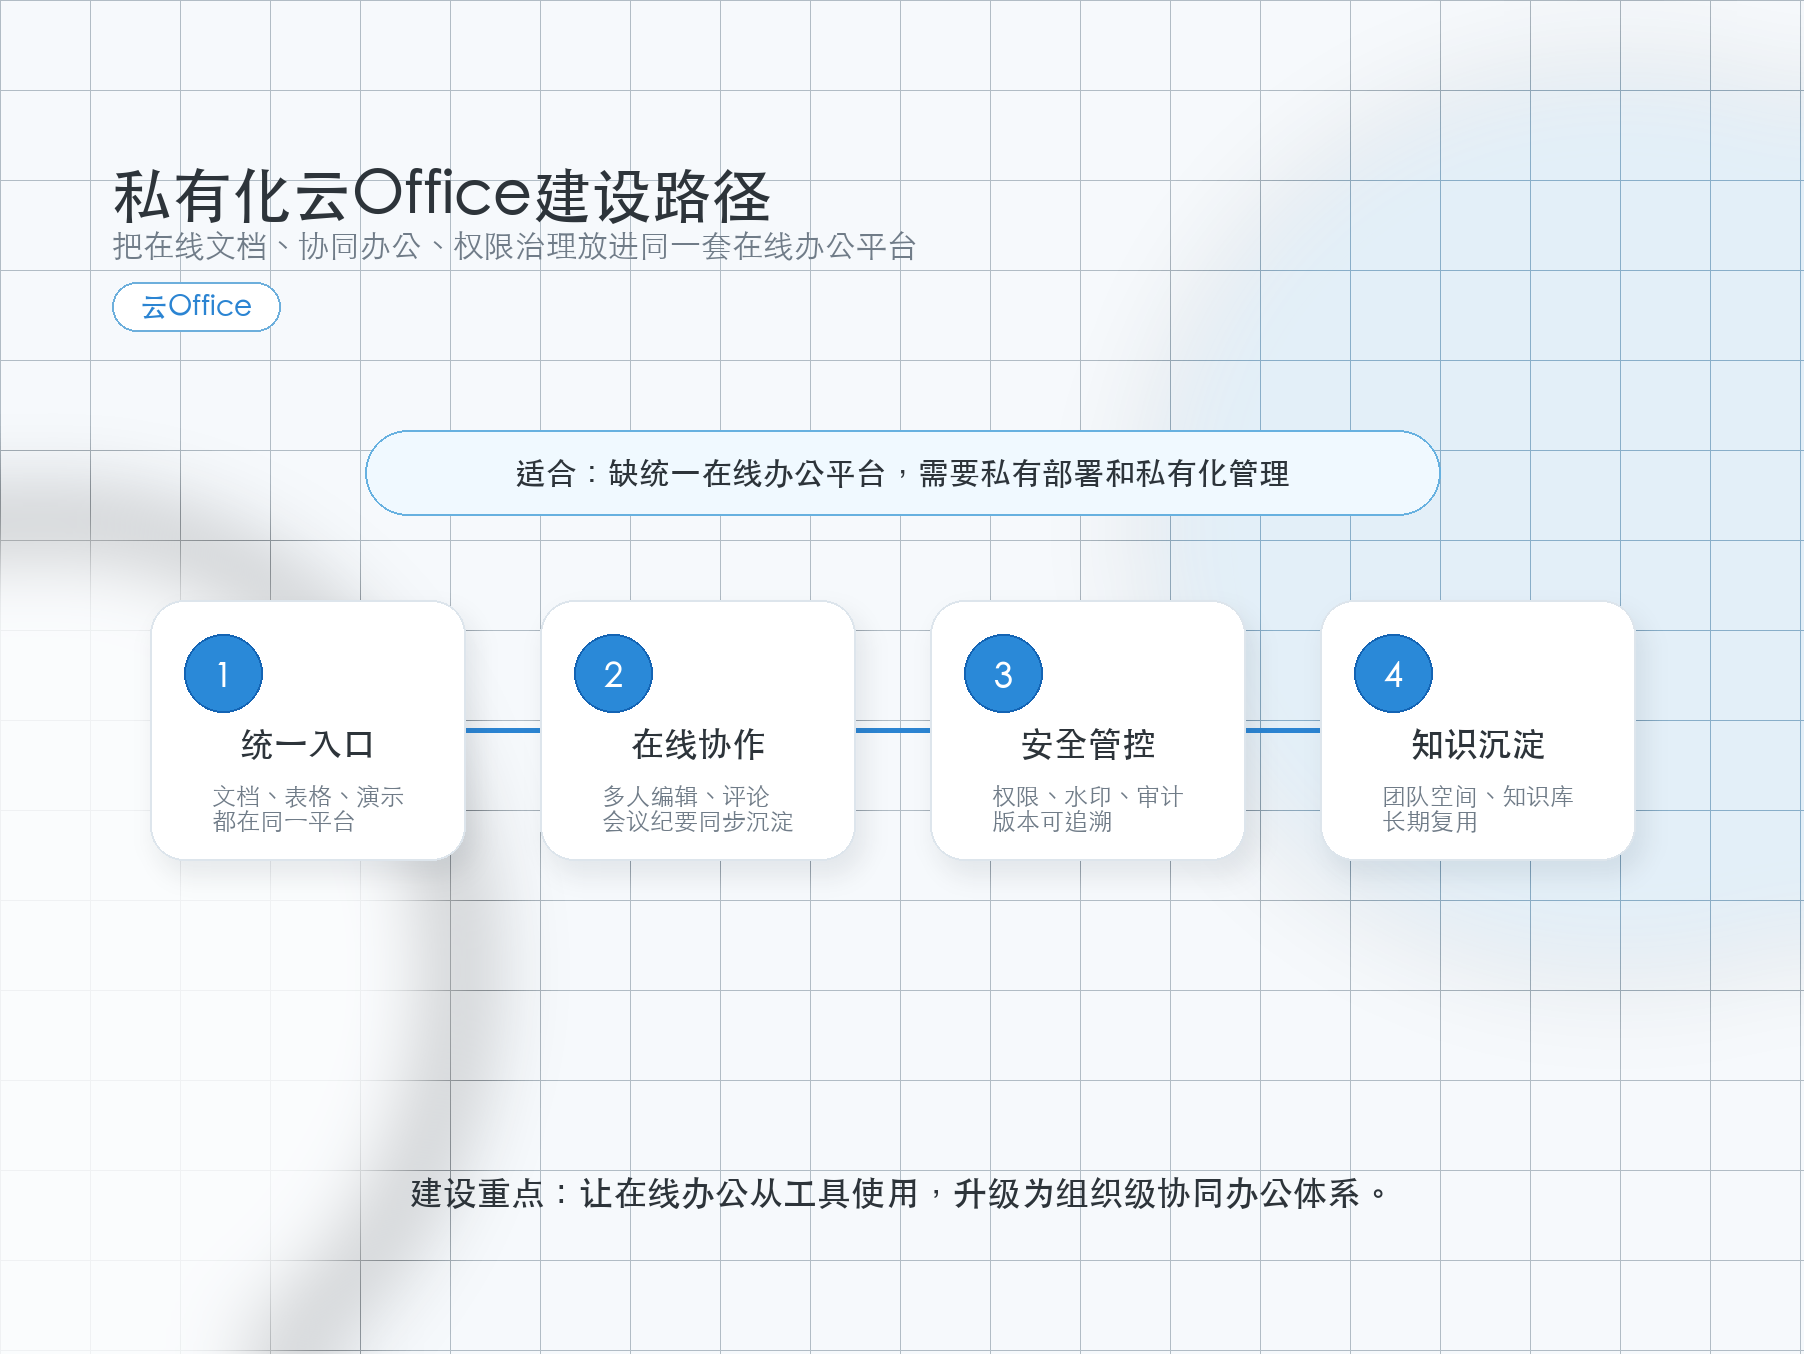The height and width of the screenshot is (1354, 1804).
Task: Select the 安全管控 card heading
Action: pyautogui.click(x=1088, y=744)
